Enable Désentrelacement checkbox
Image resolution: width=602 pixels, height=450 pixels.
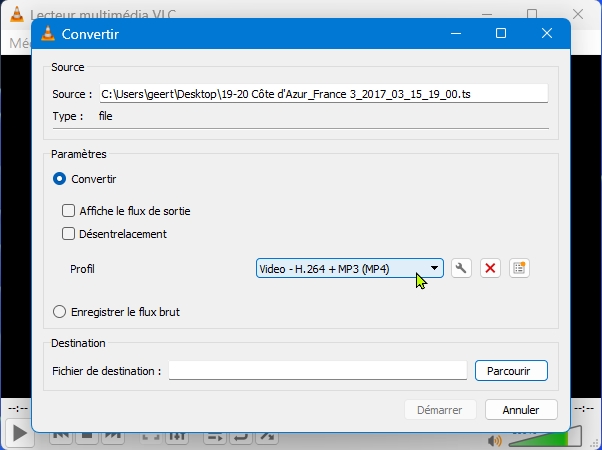(68, 234)
